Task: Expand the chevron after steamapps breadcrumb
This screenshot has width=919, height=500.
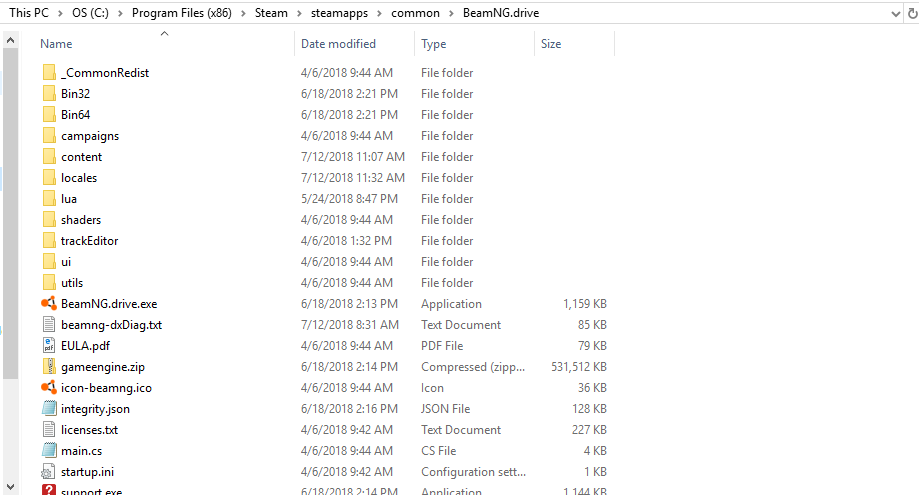Action: pos(379,13)
